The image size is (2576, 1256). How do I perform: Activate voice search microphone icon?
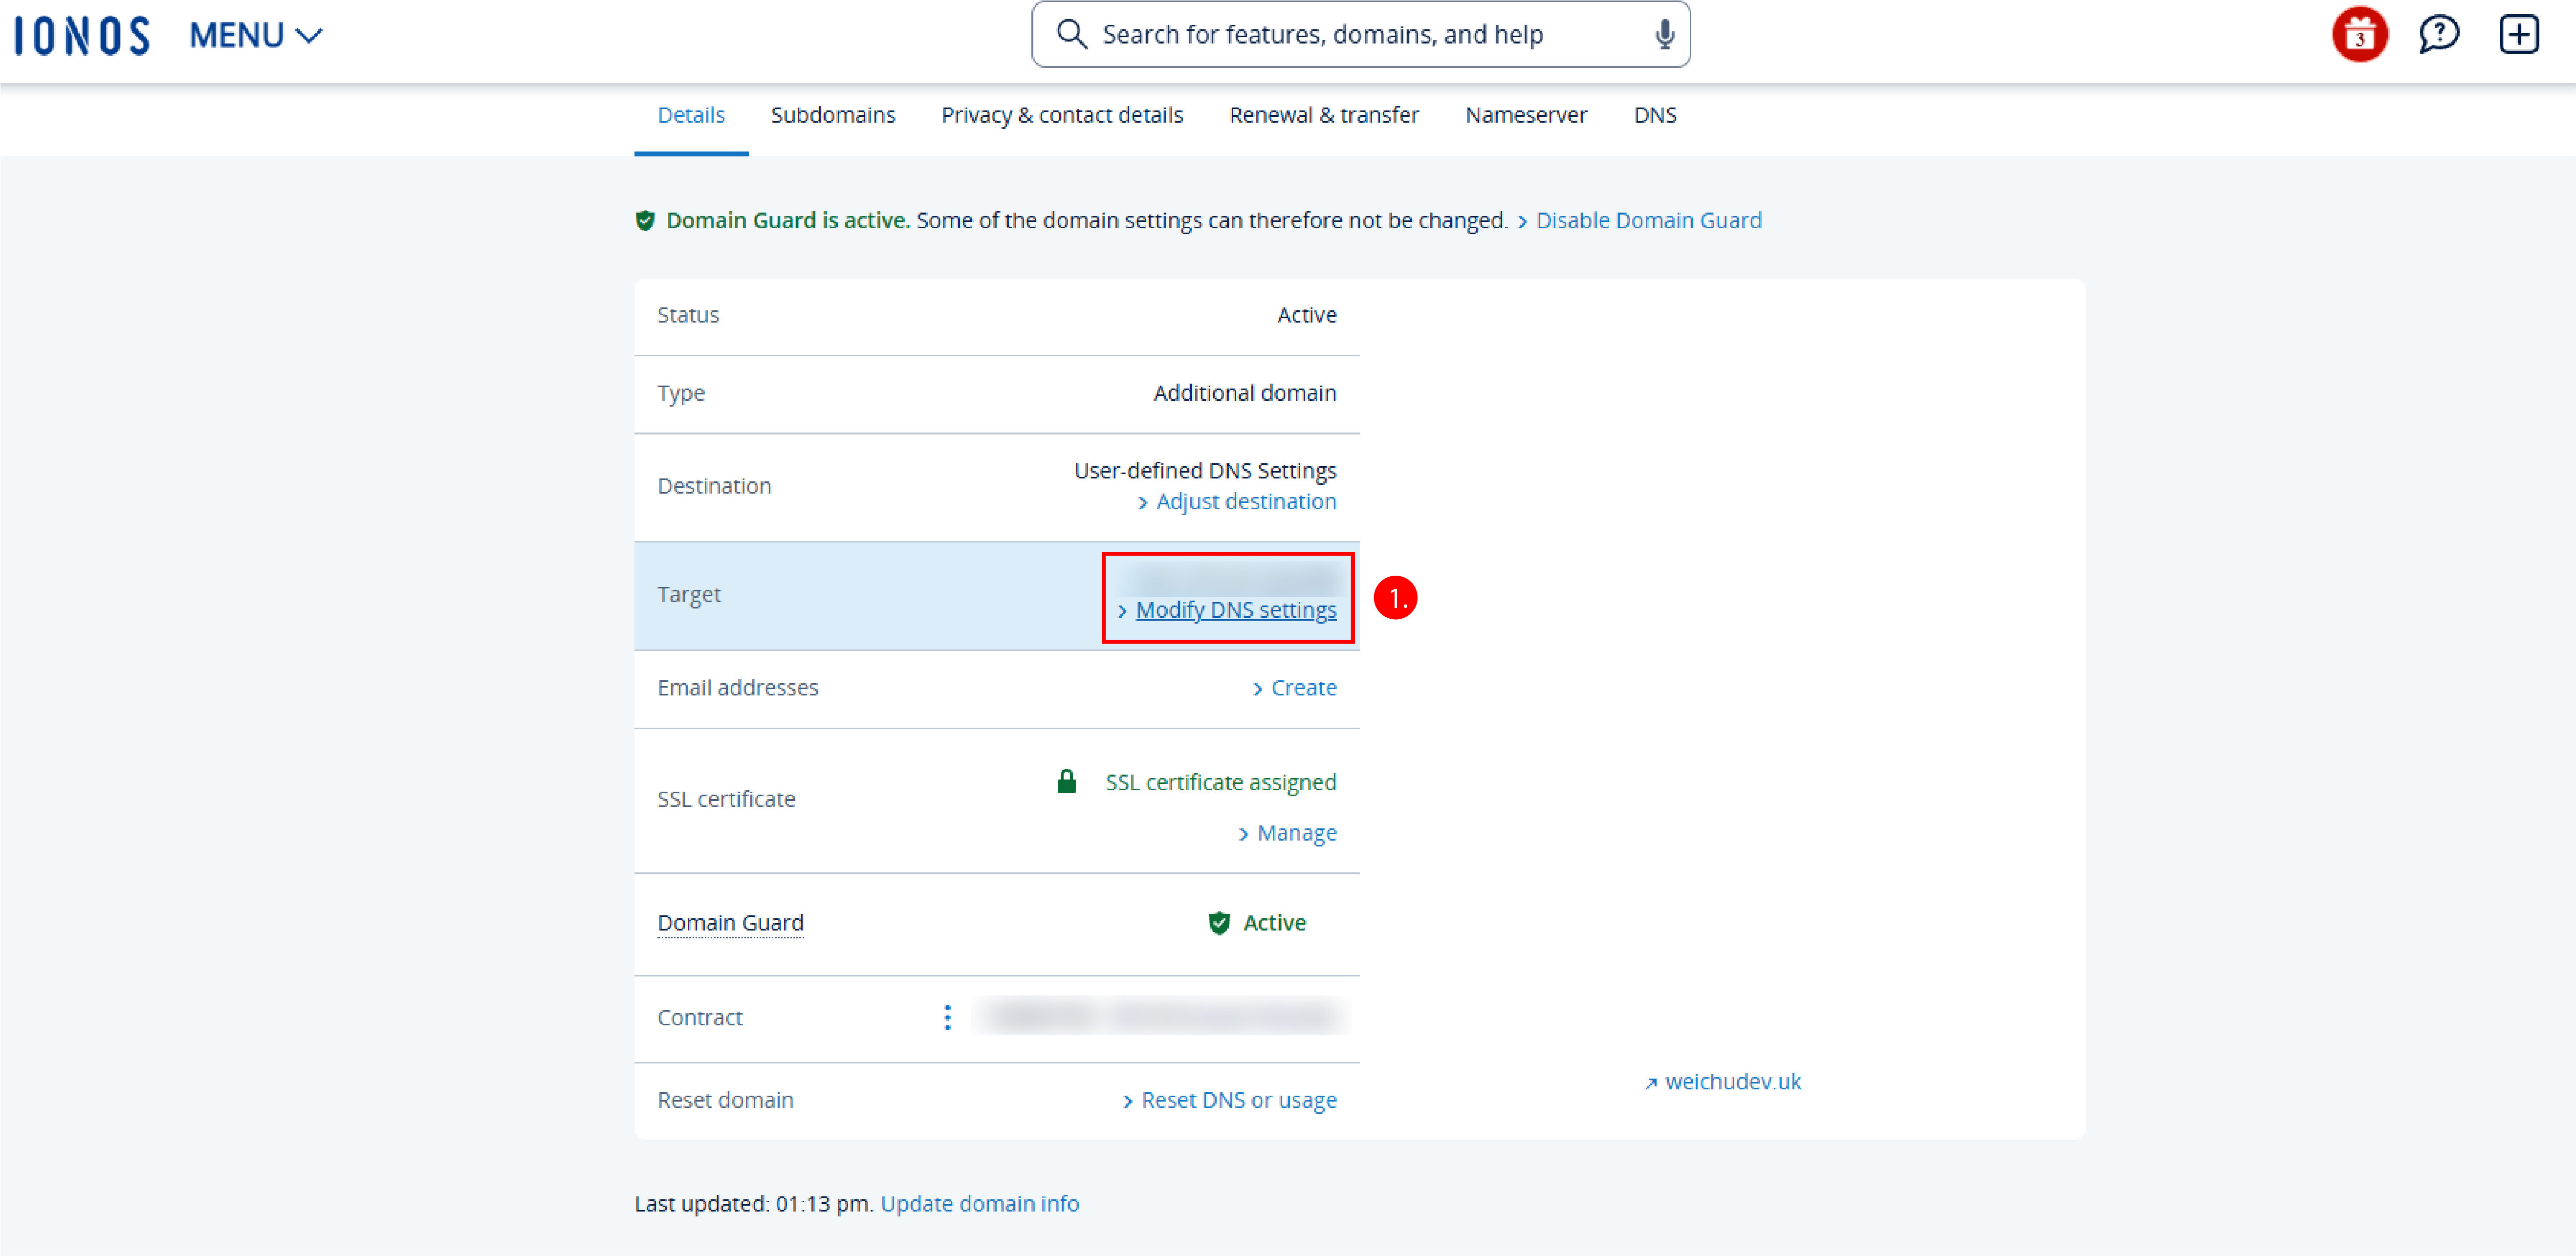pos(1664,34)
